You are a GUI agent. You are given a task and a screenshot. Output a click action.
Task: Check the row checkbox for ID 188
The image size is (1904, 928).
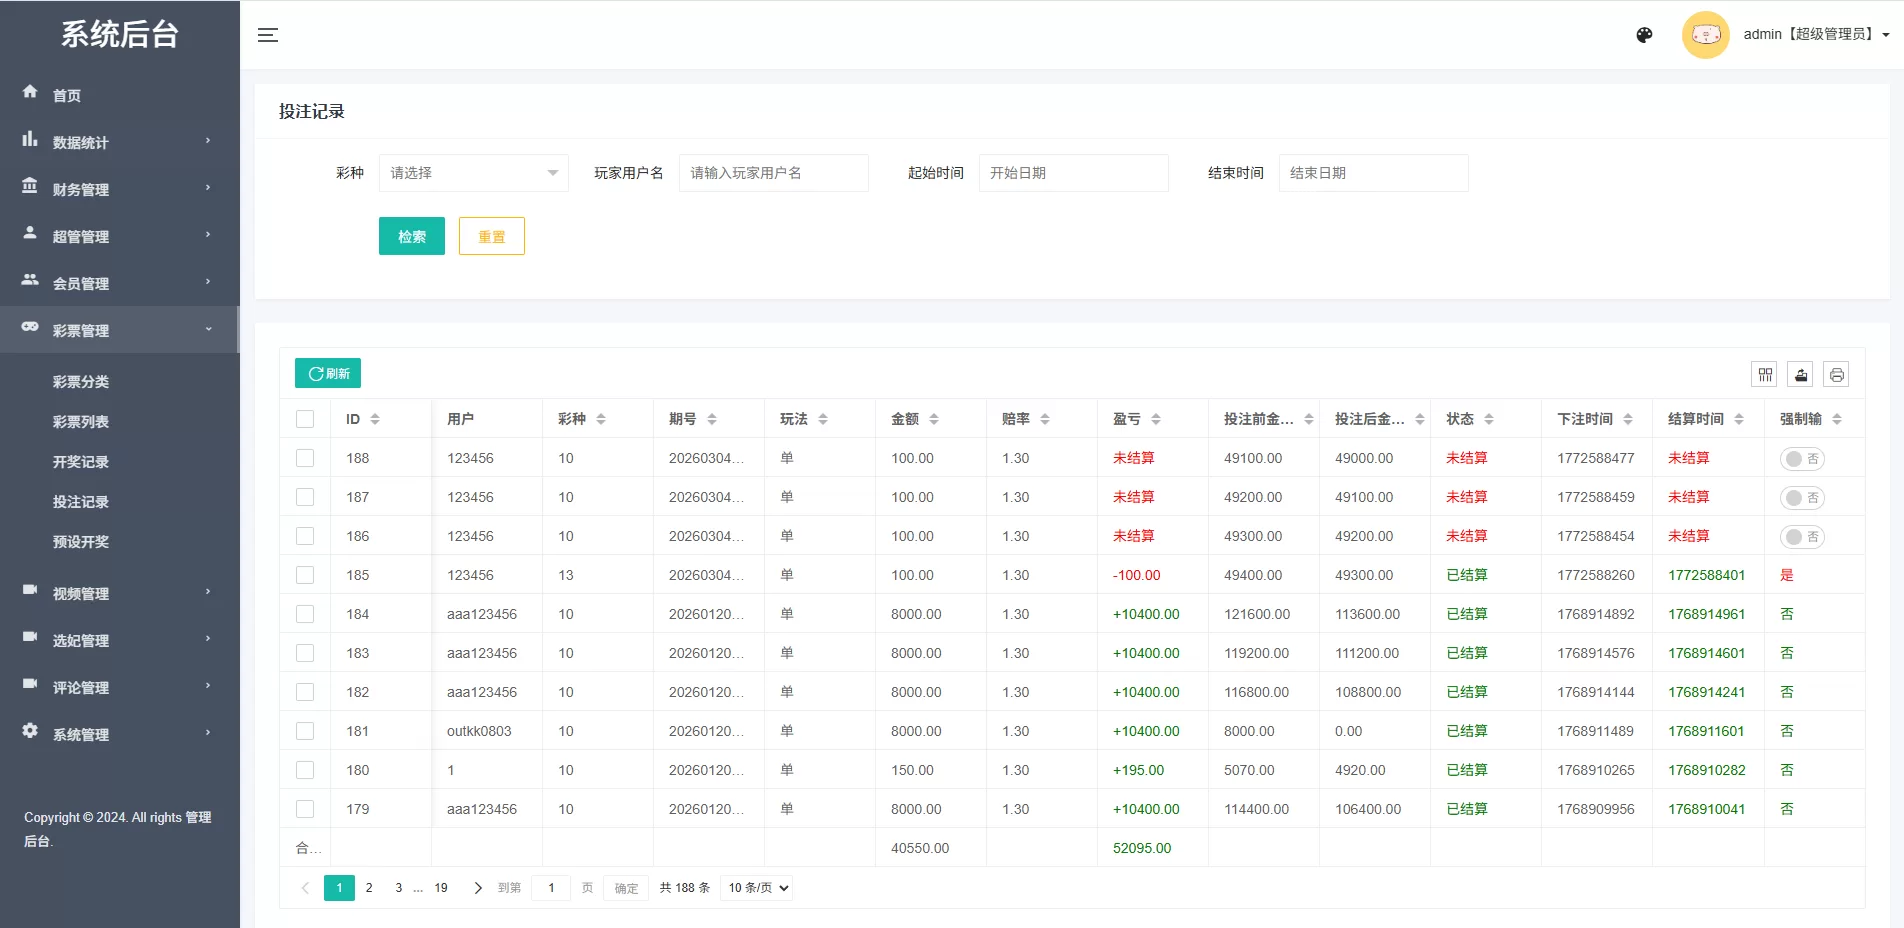[x=305, y=458]
